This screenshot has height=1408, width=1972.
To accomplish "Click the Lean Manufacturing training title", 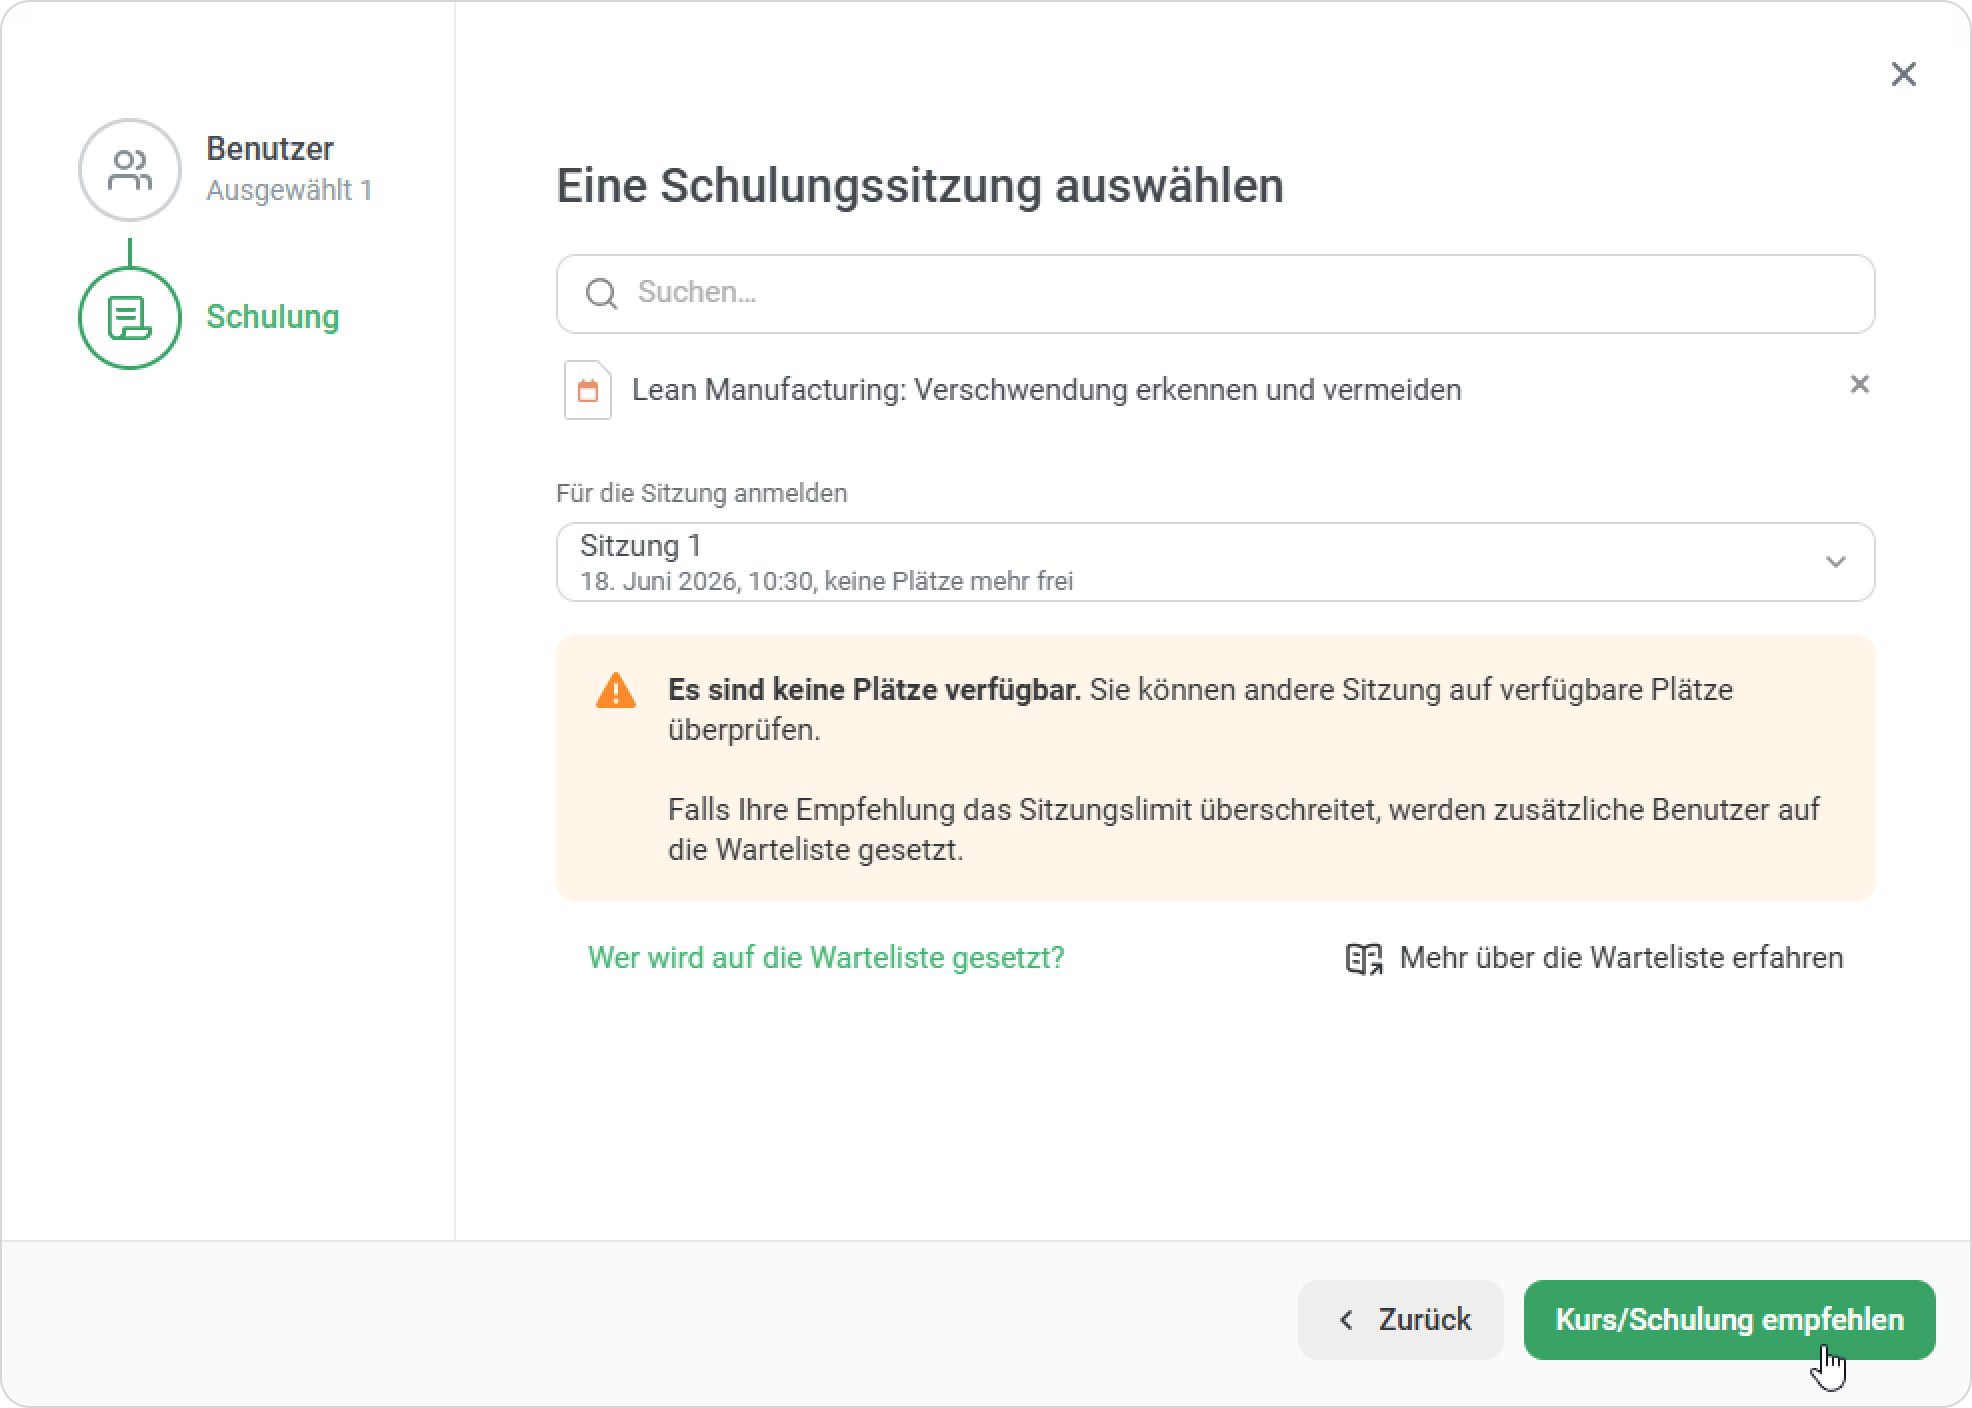I will click(x=1046, y=390).
